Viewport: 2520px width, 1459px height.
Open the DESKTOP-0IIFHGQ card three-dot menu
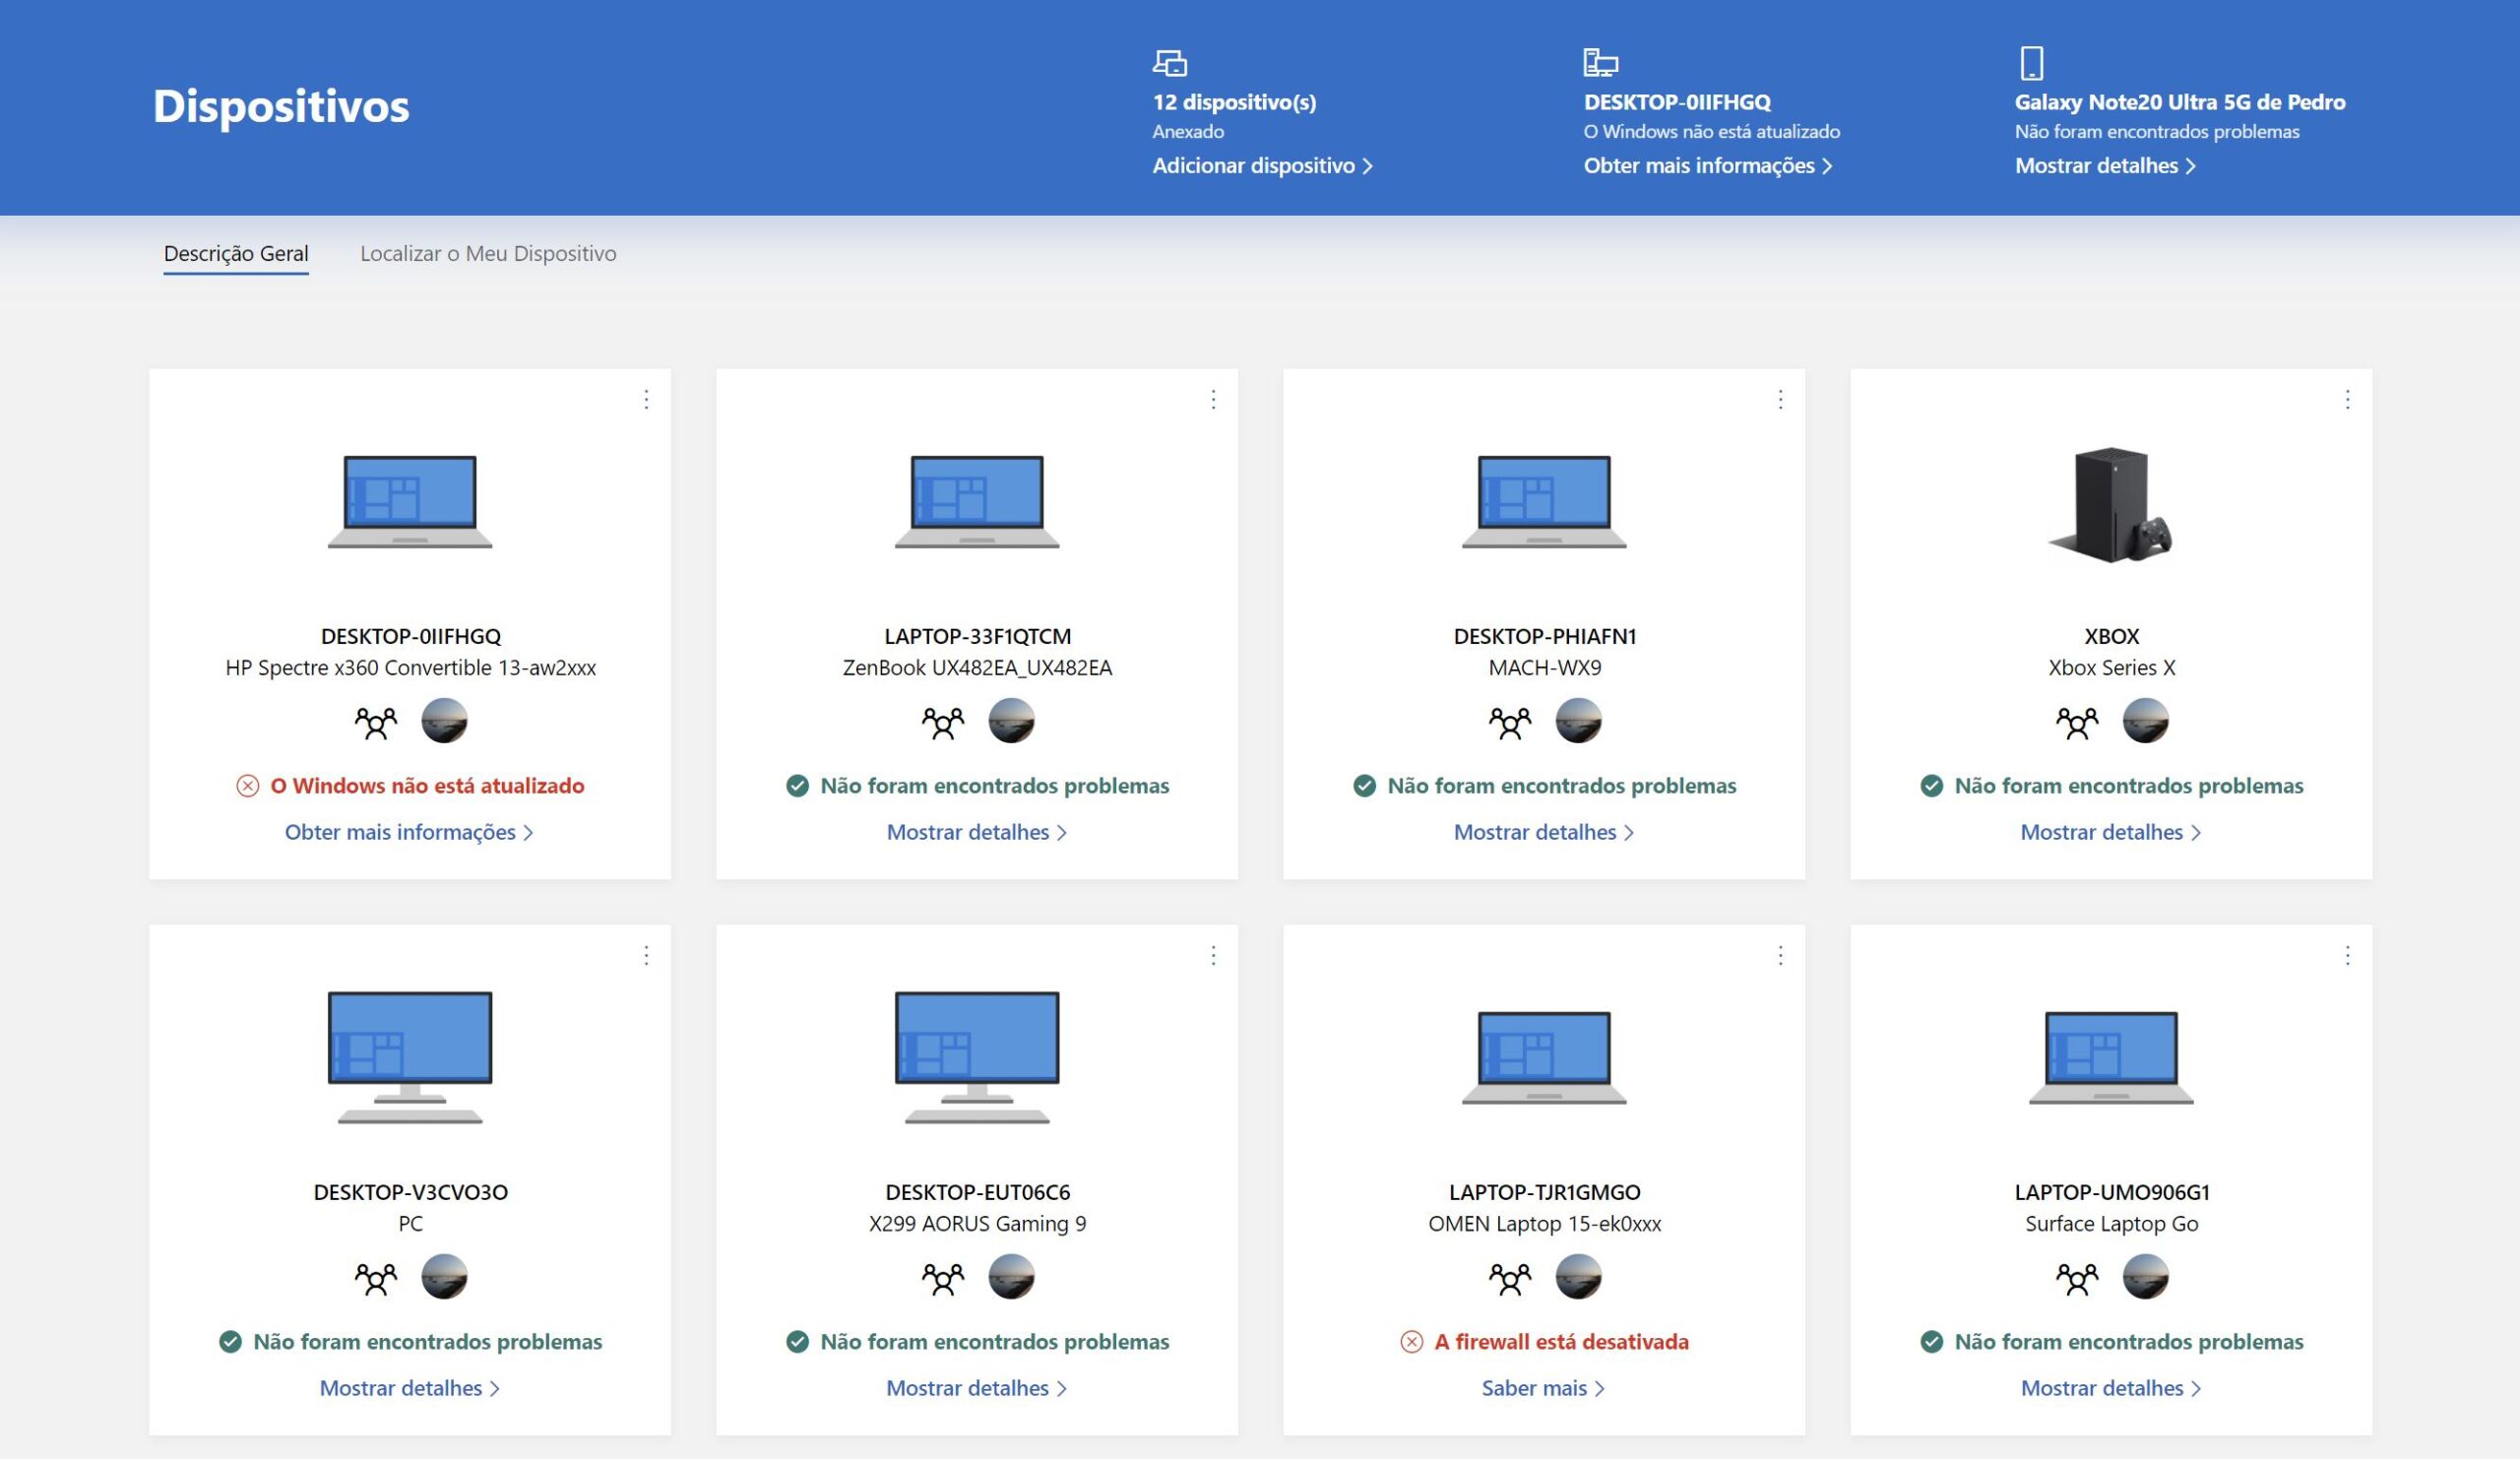(x=646, y=400)
